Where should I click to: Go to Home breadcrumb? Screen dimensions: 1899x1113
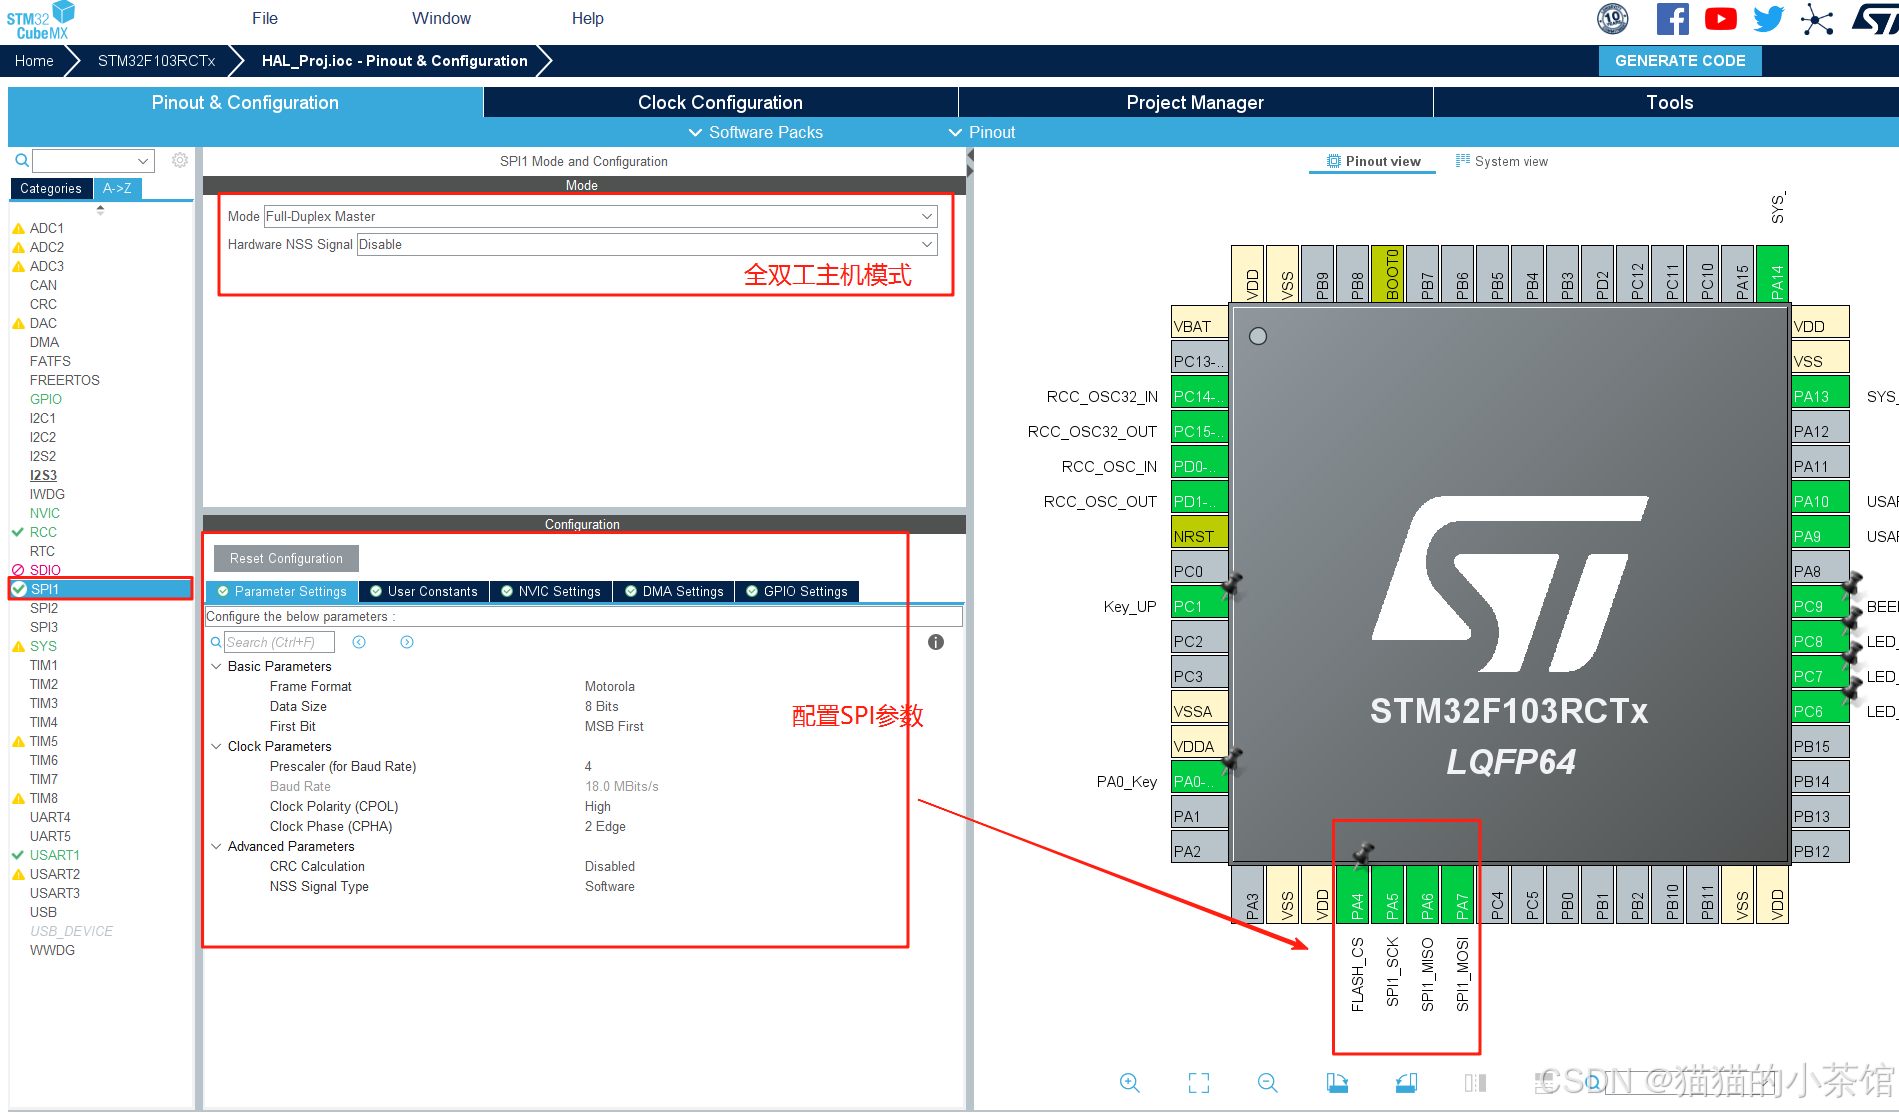point(34,61)
